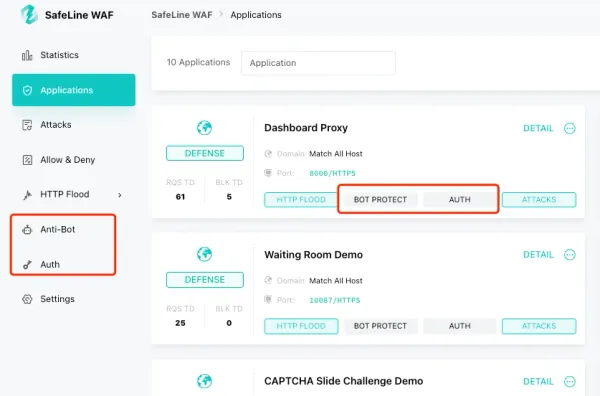Click BOT PROTECT on Waiting Room Demo

[380, 326]
